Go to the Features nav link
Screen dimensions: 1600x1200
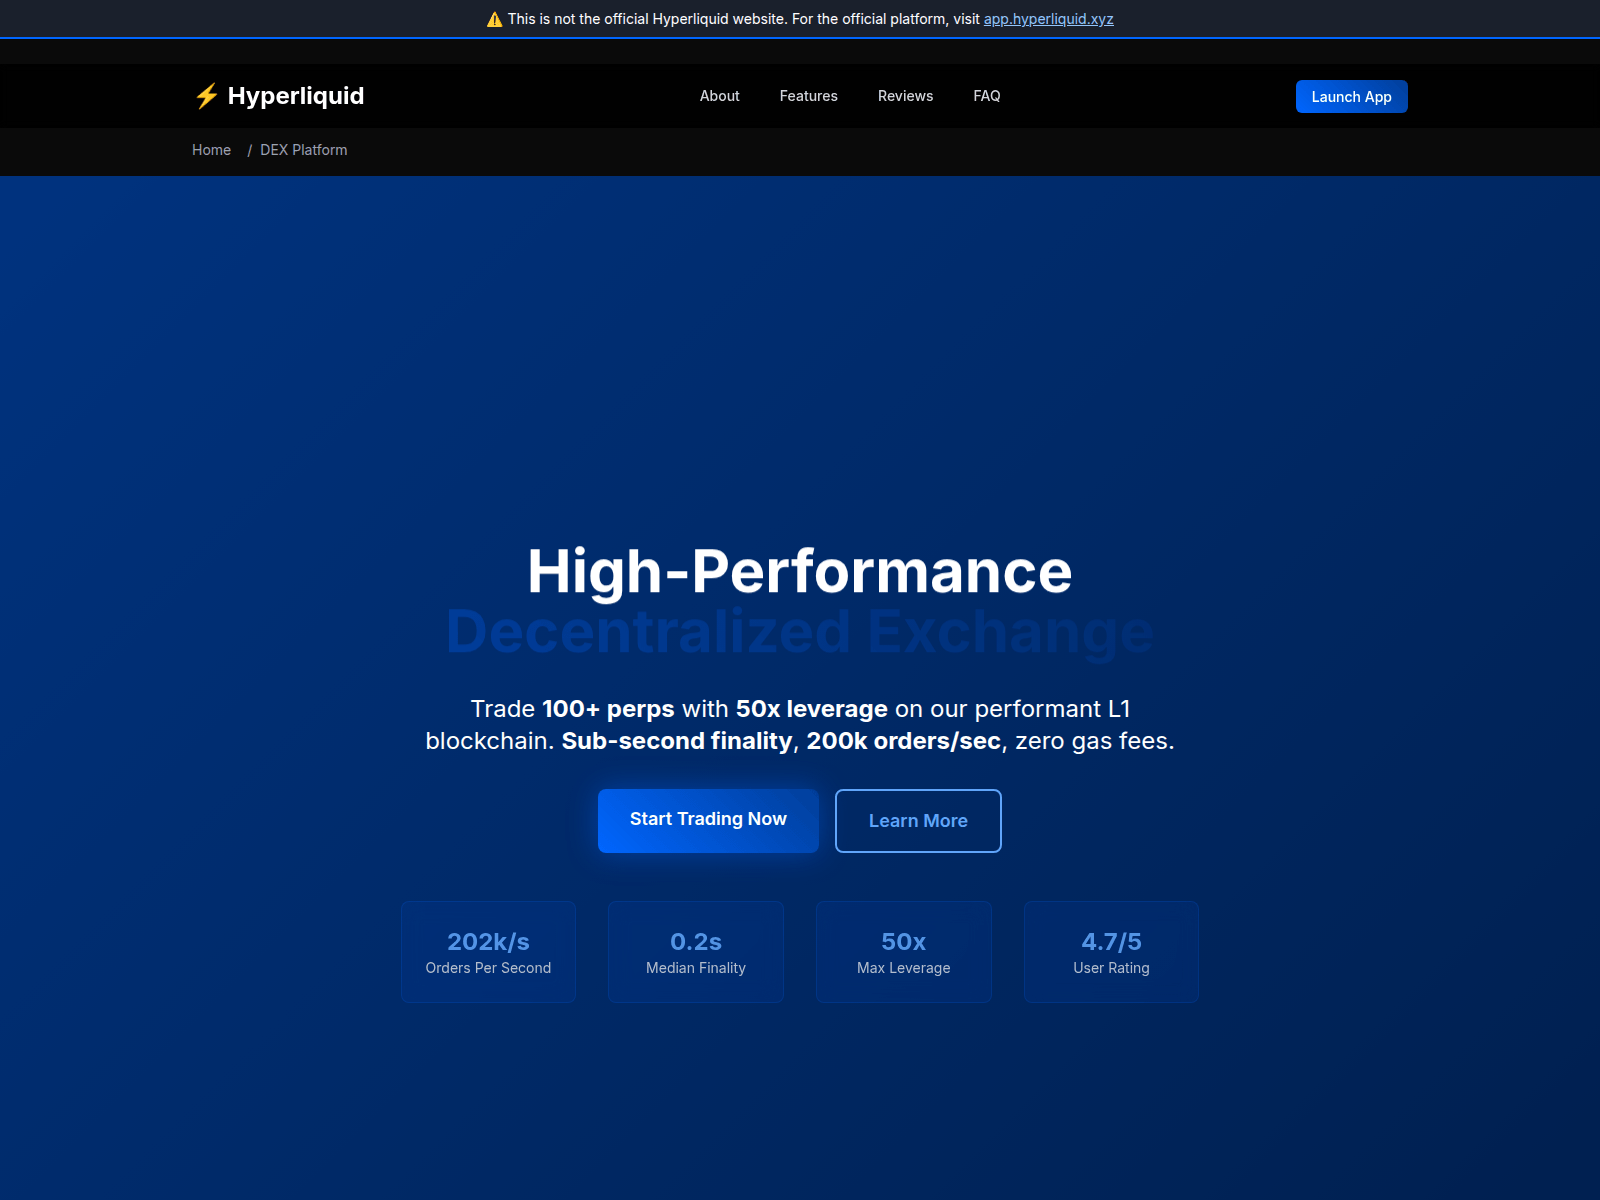809,96
